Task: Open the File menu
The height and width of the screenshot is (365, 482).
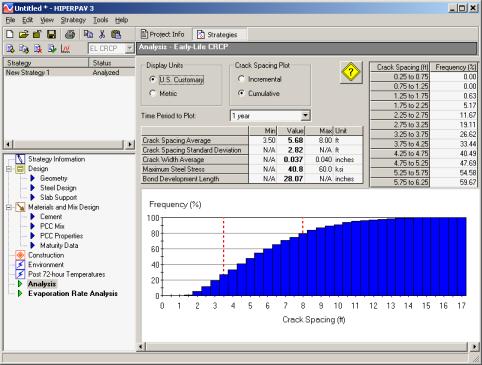Action: pyautogui.click(x=10, y=20)
